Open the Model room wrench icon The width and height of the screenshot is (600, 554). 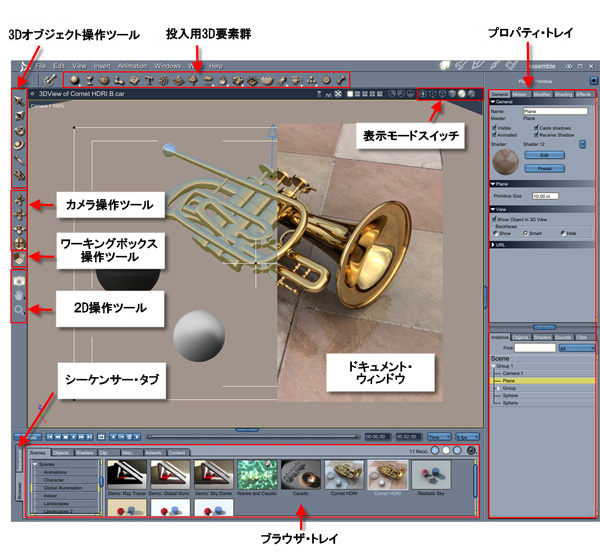pyautogui.click(x=461, y=66)
